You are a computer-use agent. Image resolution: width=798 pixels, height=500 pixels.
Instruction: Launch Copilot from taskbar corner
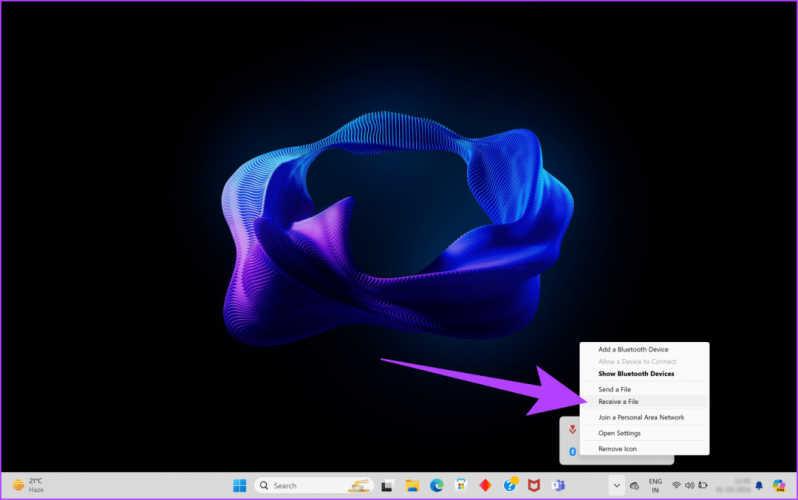779,486
